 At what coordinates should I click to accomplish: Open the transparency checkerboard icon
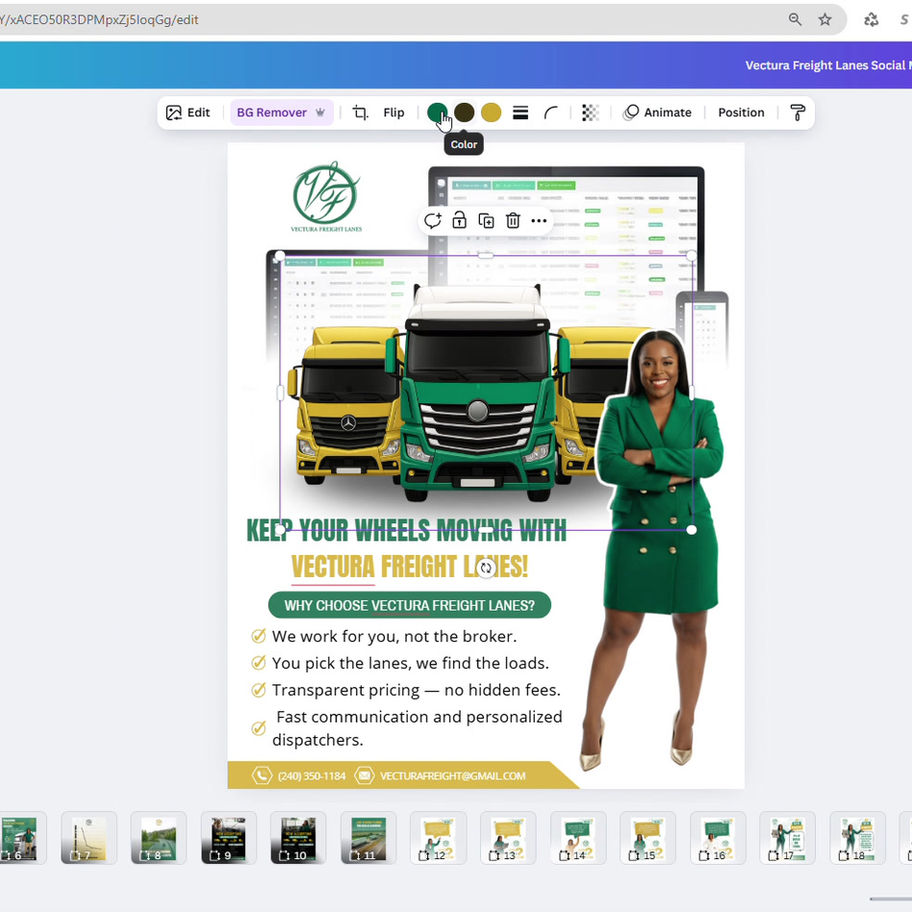tap(590, 112)
